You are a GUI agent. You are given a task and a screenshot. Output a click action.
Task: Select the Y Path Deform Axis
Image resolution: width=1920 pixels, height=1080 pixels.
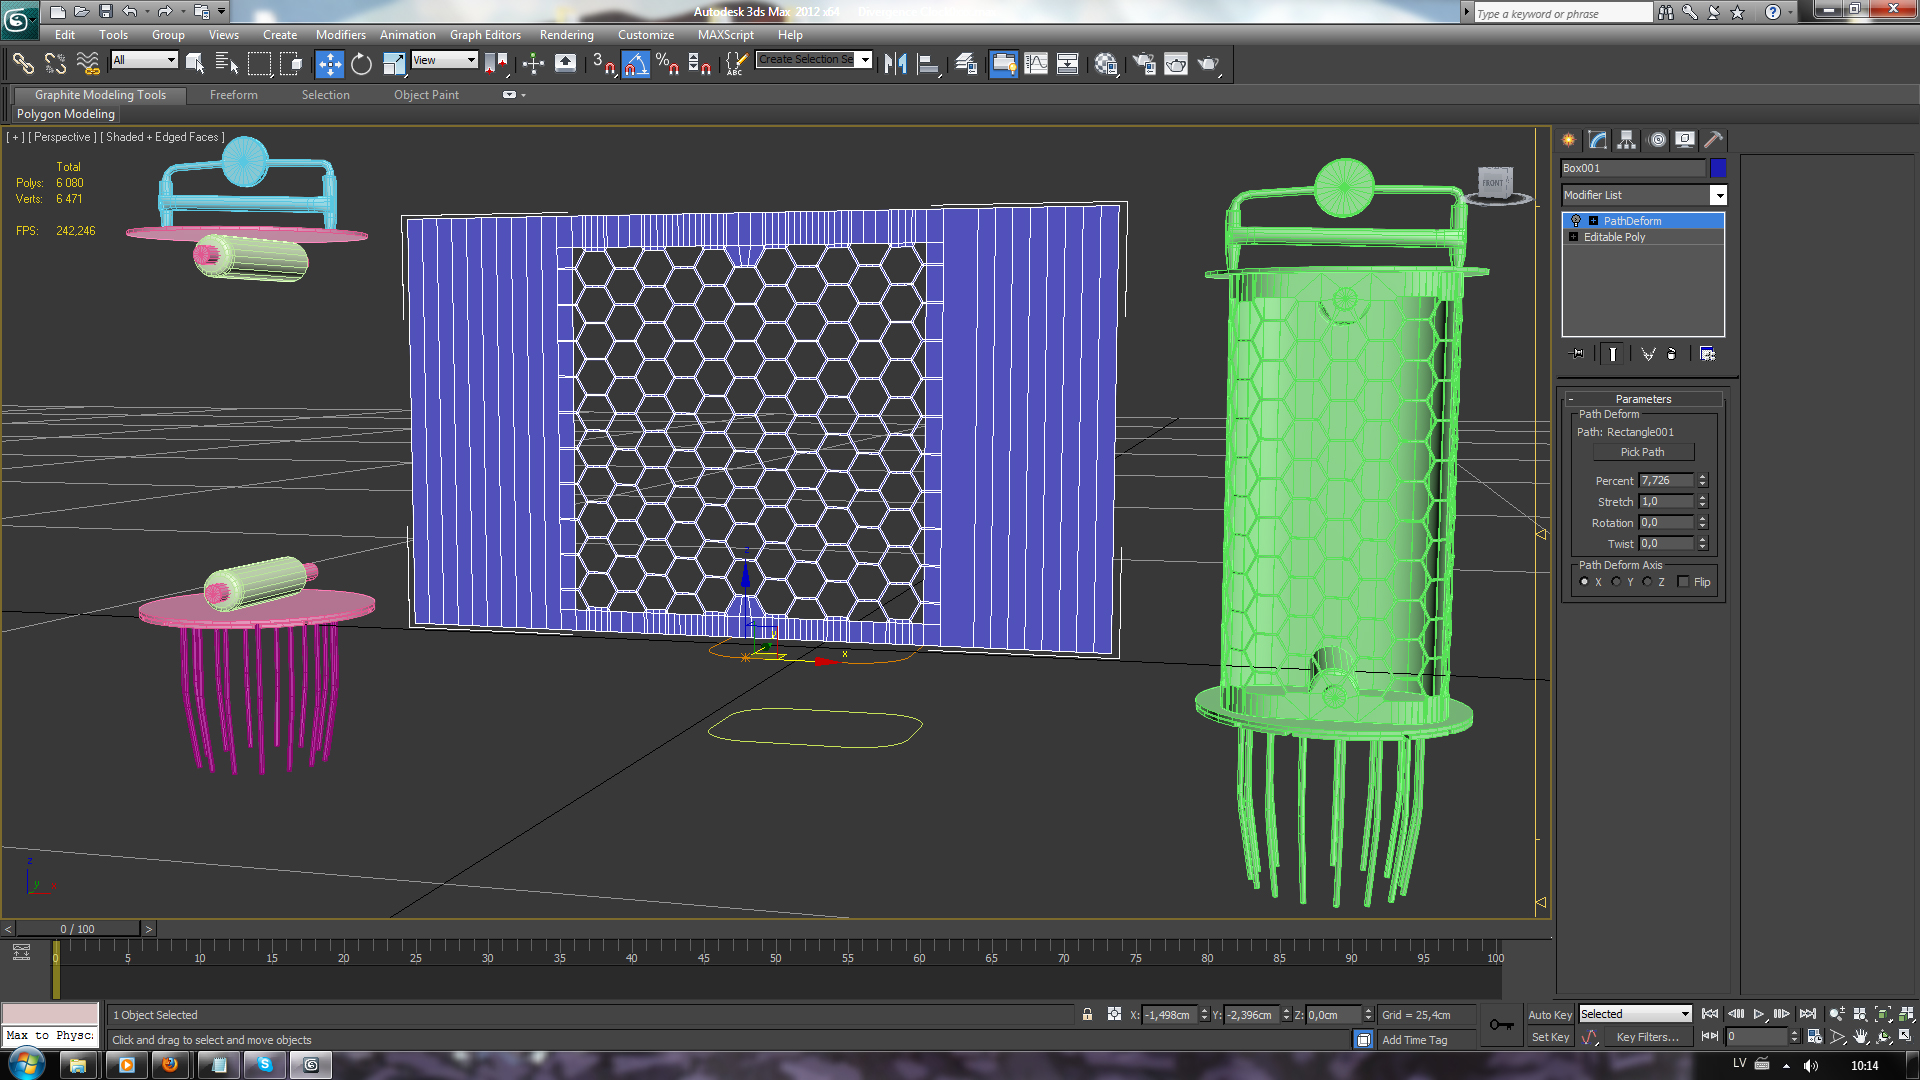point(1616,582)
